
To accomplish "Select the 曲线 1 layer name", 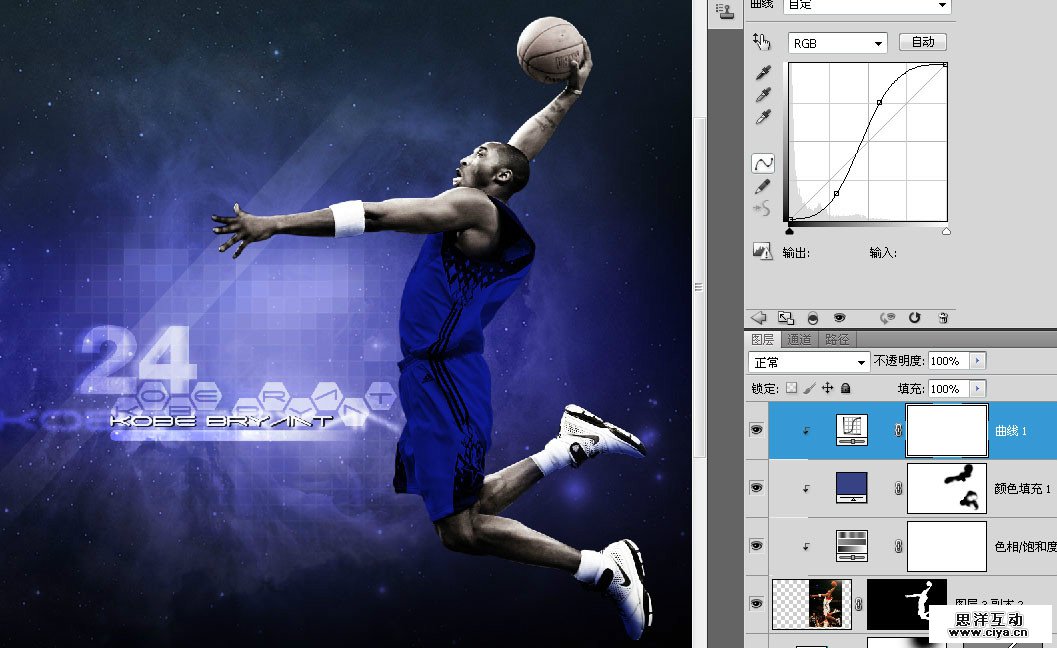I will point(1011,430).
